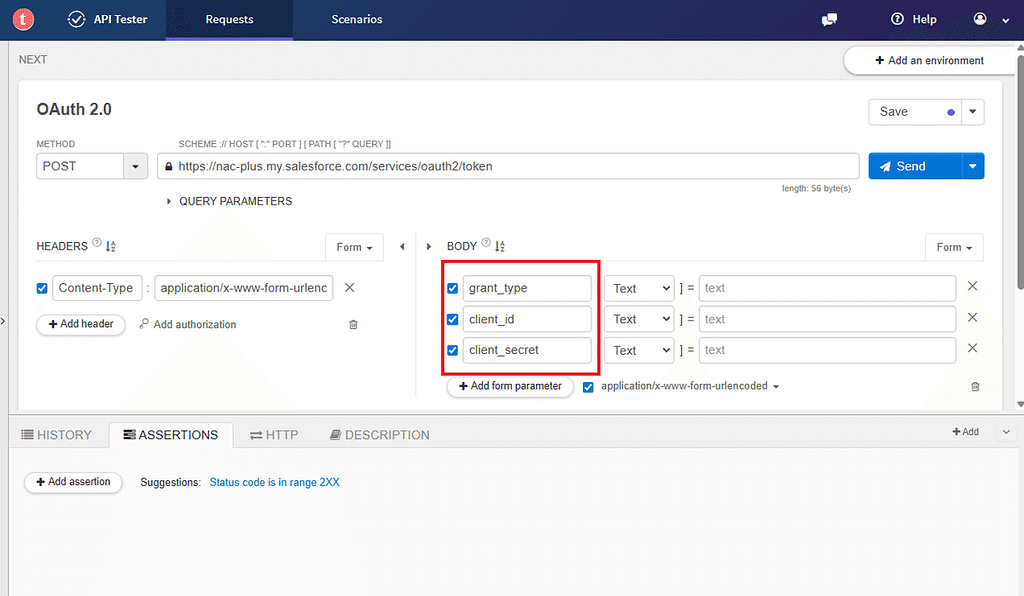Click the Save button

click(x=915, y=112)
